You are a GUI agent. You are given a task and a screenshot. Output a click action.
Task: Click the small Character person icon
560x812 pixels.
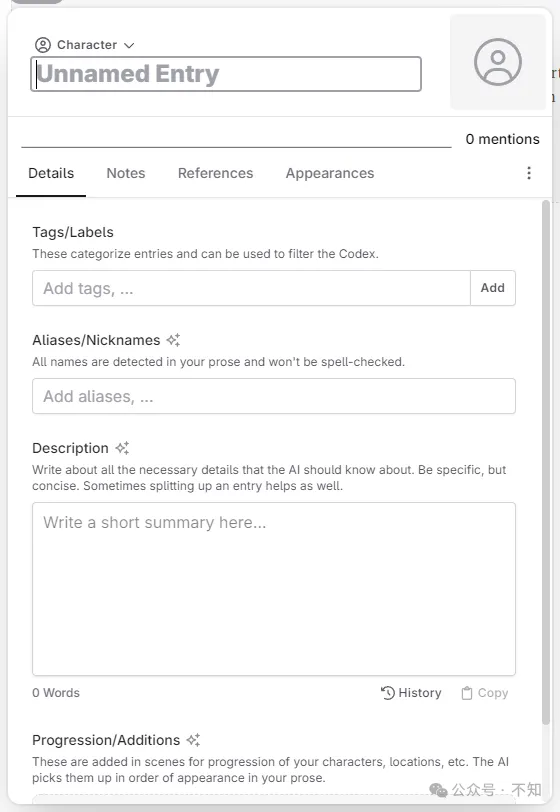[x=42, y=45]
